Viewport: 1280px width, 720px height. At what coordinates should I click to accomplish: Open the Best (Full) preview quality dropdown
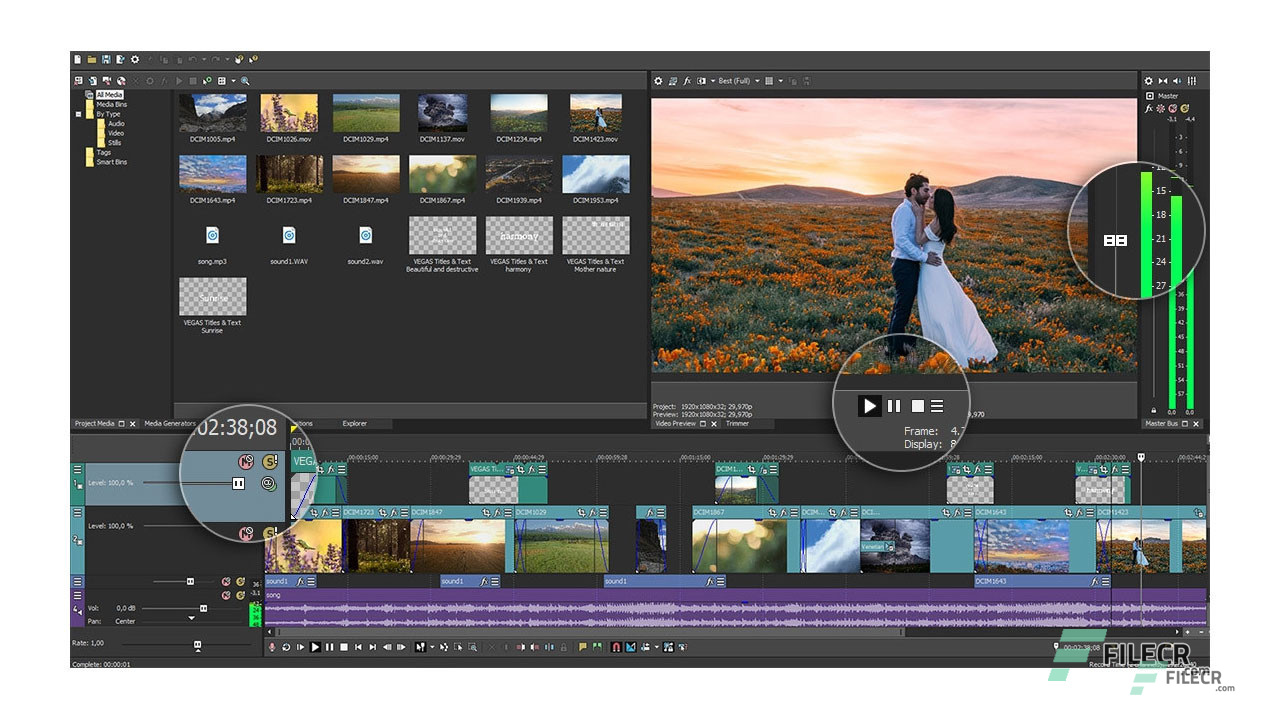(757, 81)
